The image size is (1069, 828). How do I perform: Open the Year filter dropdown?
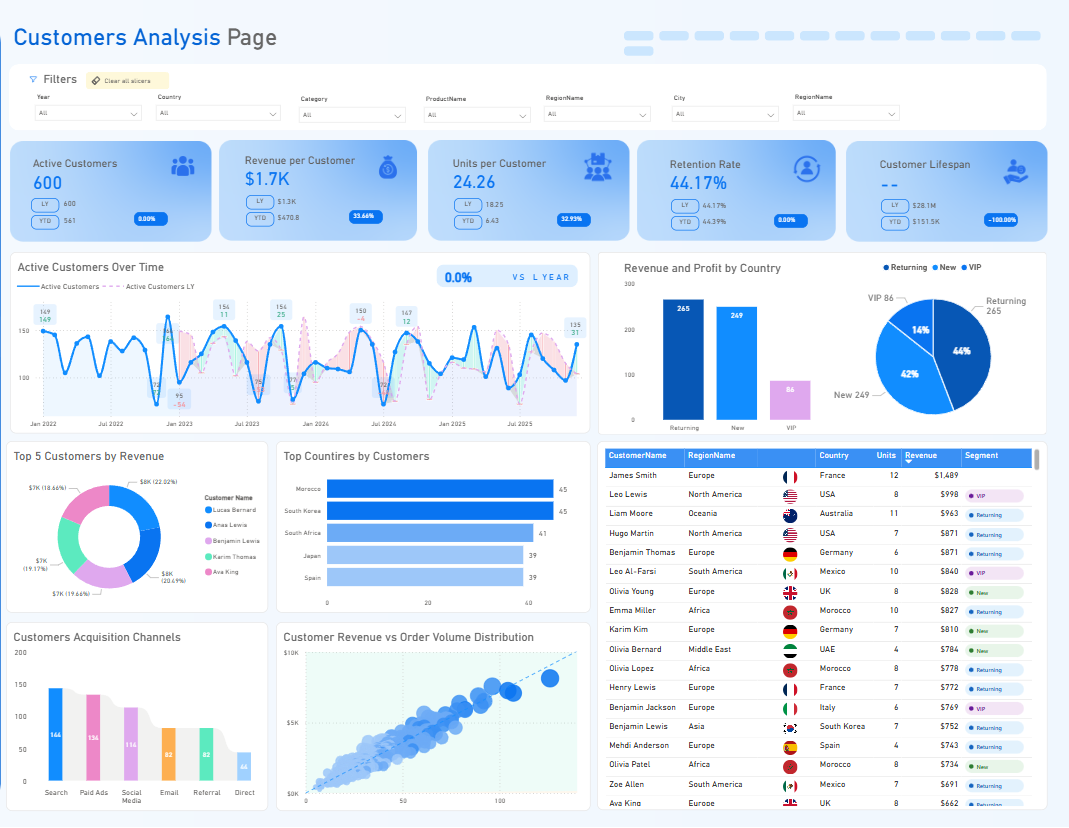click(88, 113)
